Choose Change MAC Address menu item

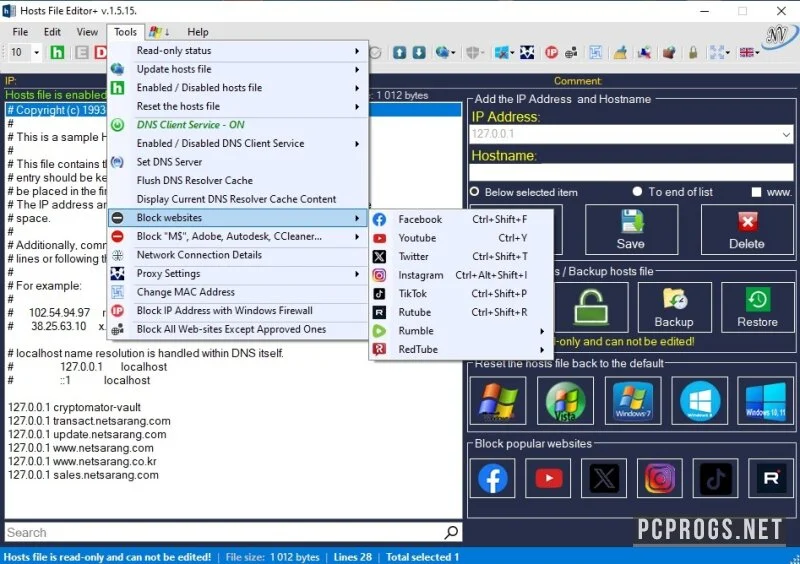click(238, 292)
